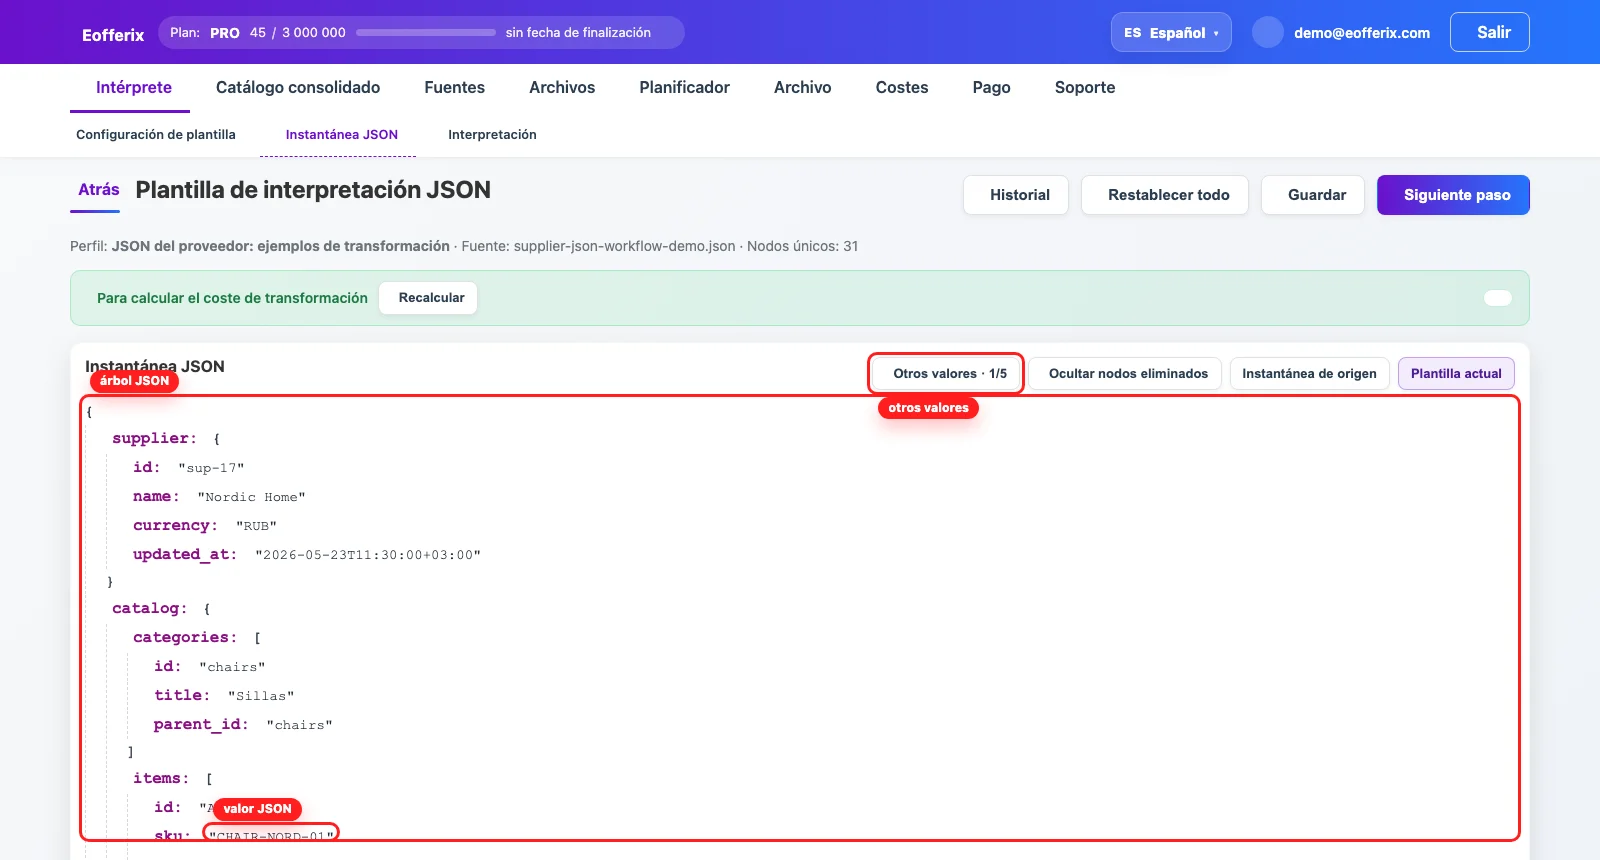Select the Configuración de plantilla subtab
This screenshot has width=1600, height=860.
[x=156, y=134]
